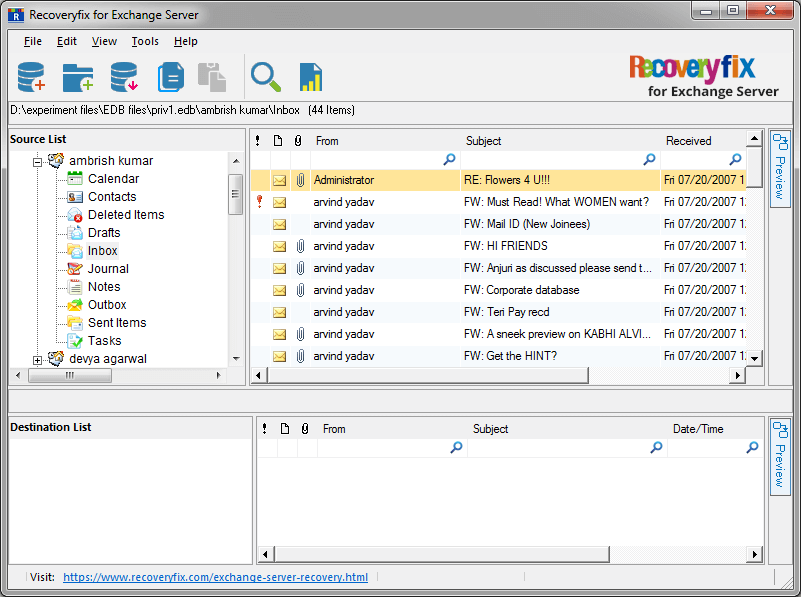Open the Tasks folder
The width and height of the screenshot is (801, 597).
click(104, 340)
